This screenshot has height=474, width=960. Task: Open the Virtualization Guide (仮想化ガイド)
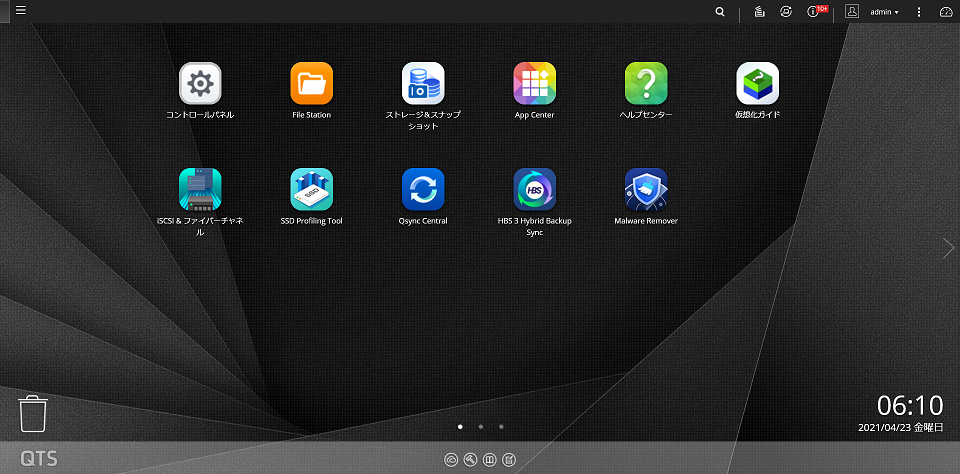click(757, 83)
